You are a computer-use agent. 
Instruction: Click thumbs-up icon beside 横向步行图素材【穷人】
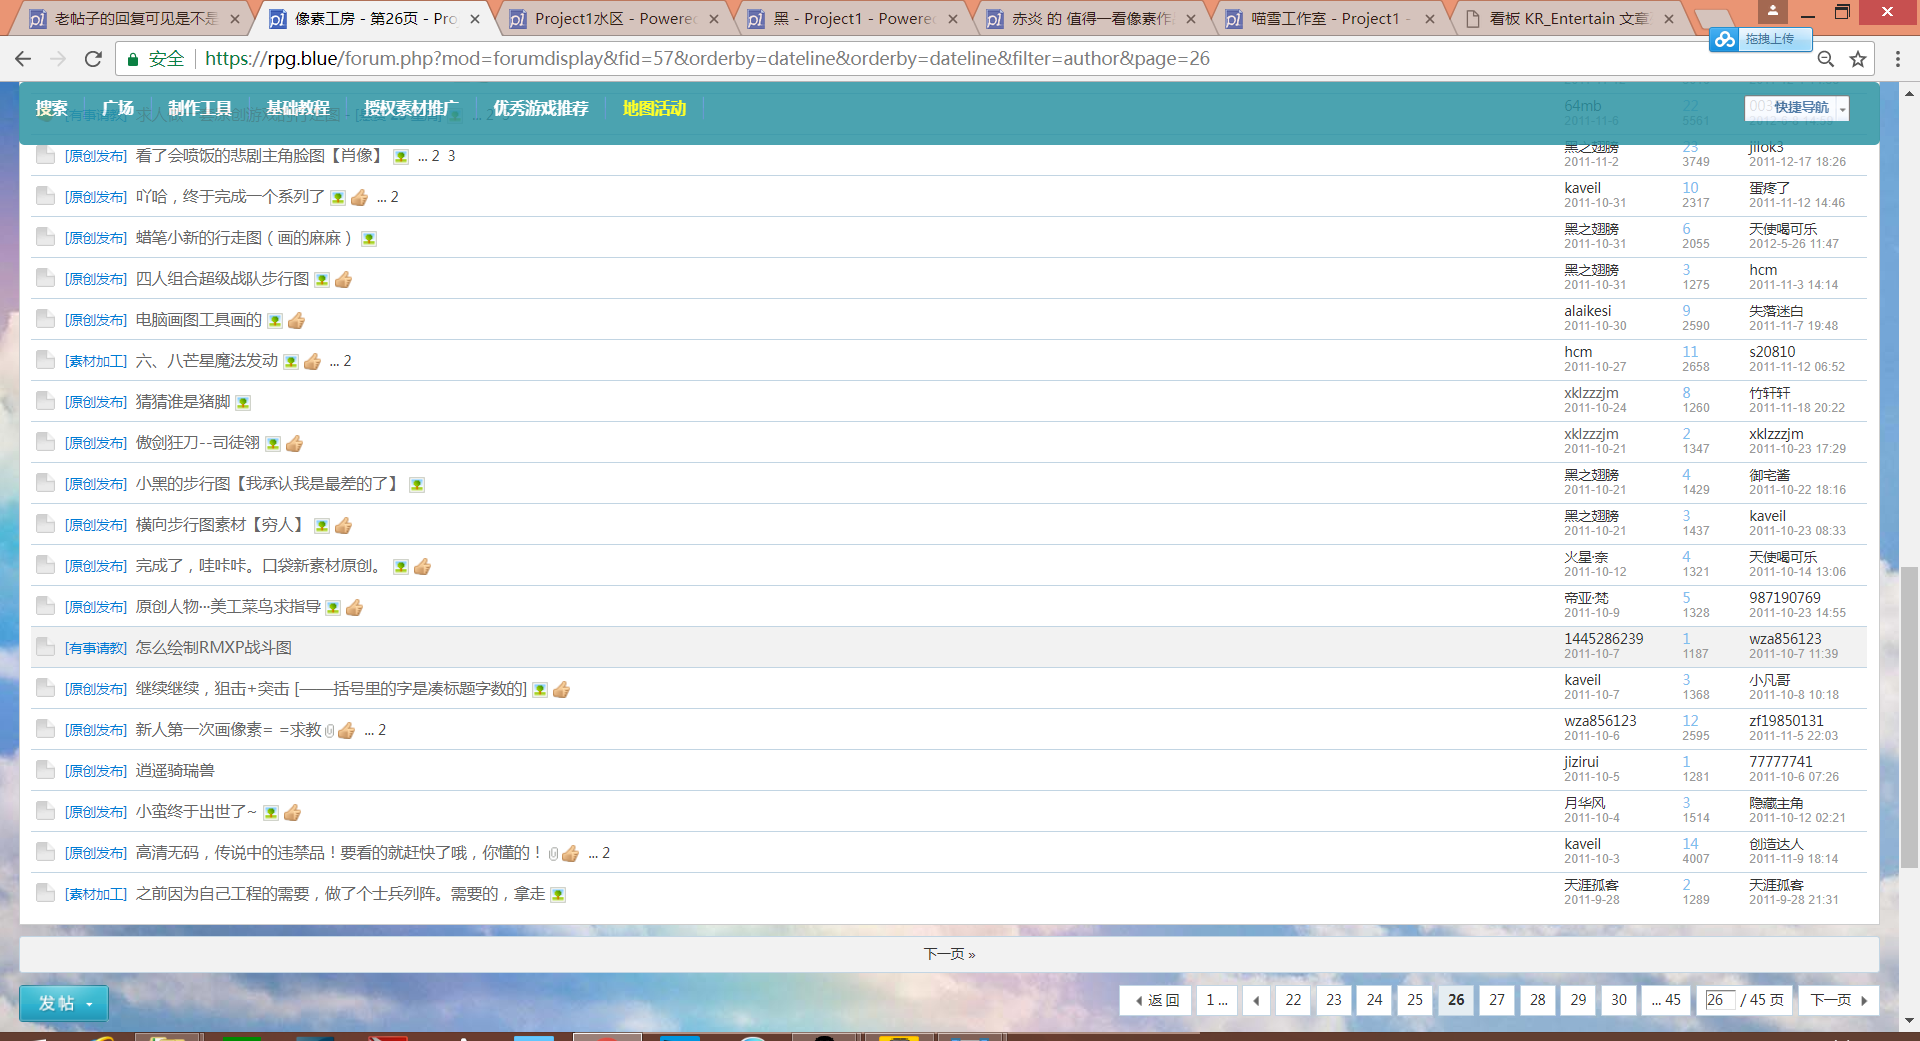point(343,526)
